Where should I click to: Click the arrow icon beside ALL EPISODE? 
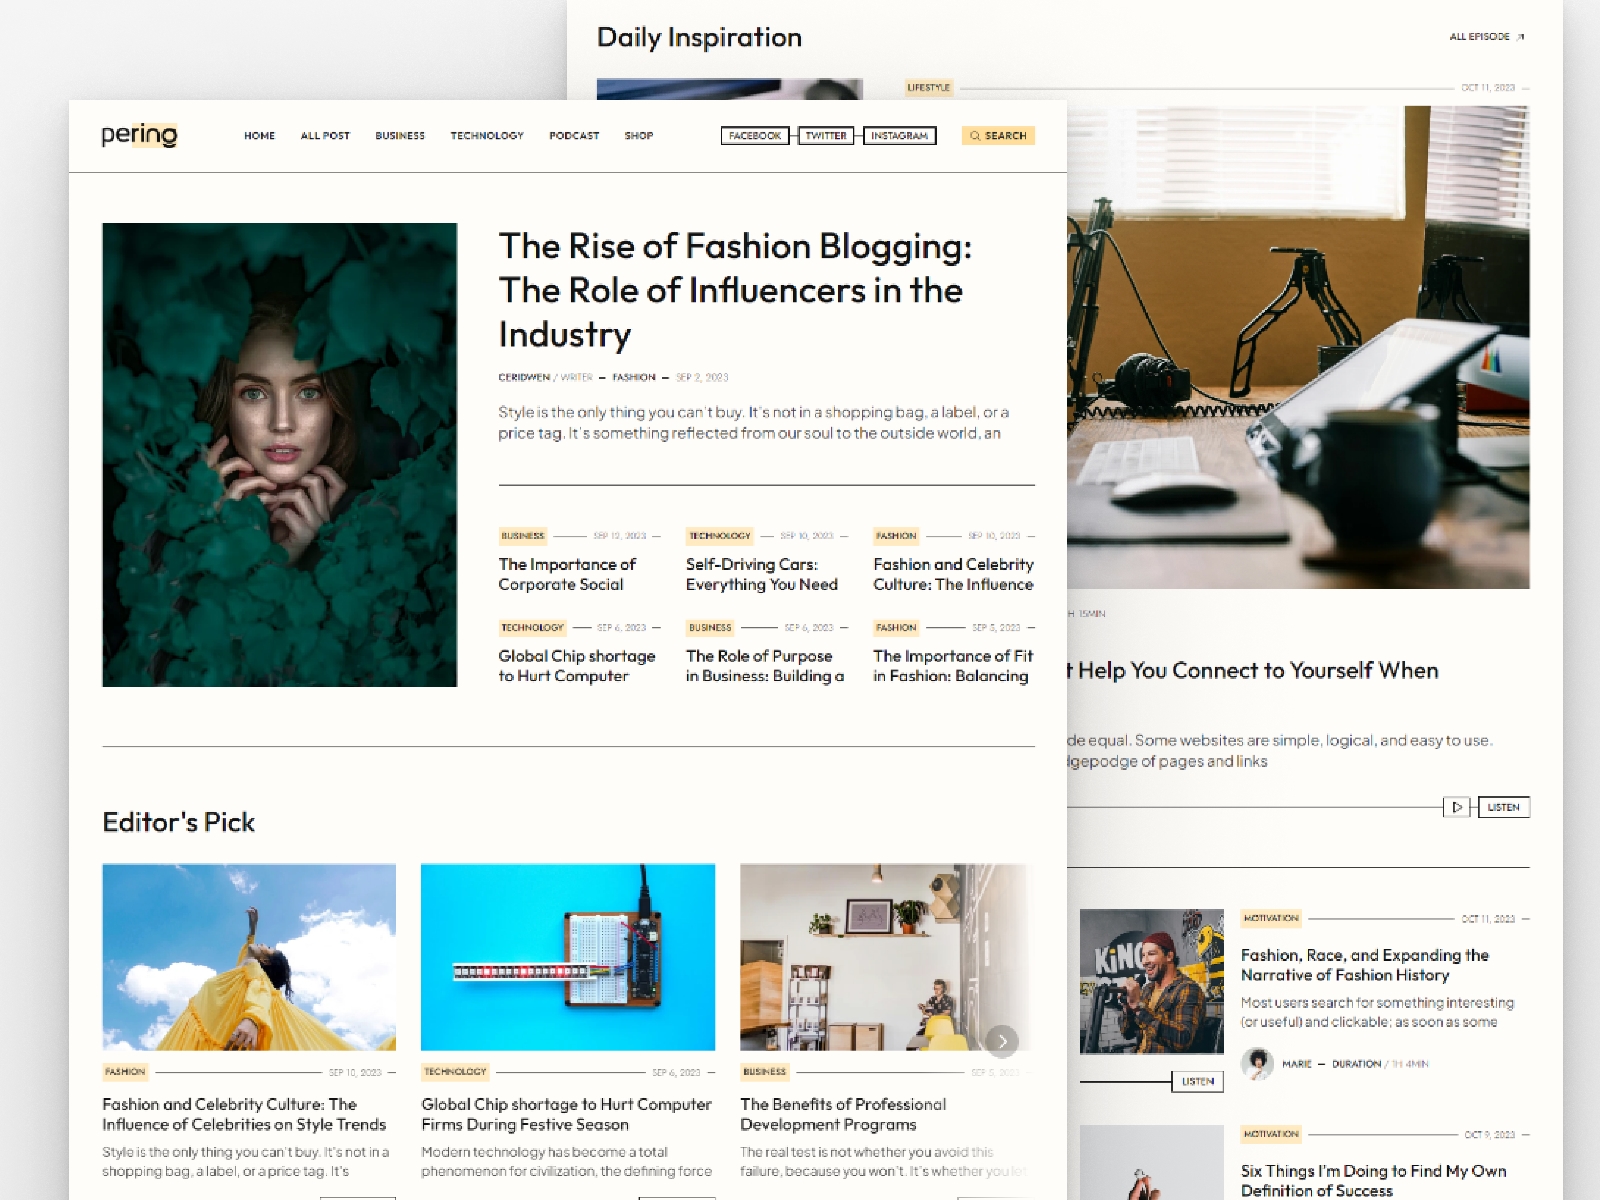[x=1521, y=36]
